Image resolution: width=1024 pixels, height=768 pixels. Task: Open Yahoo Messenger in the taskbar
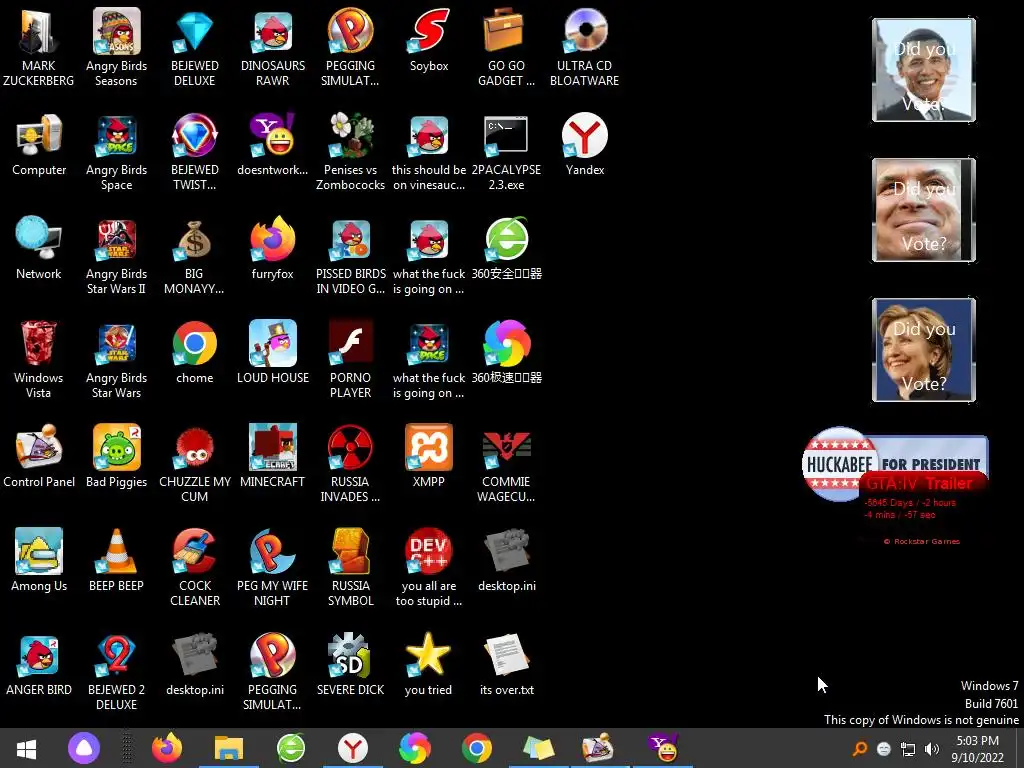662,748
